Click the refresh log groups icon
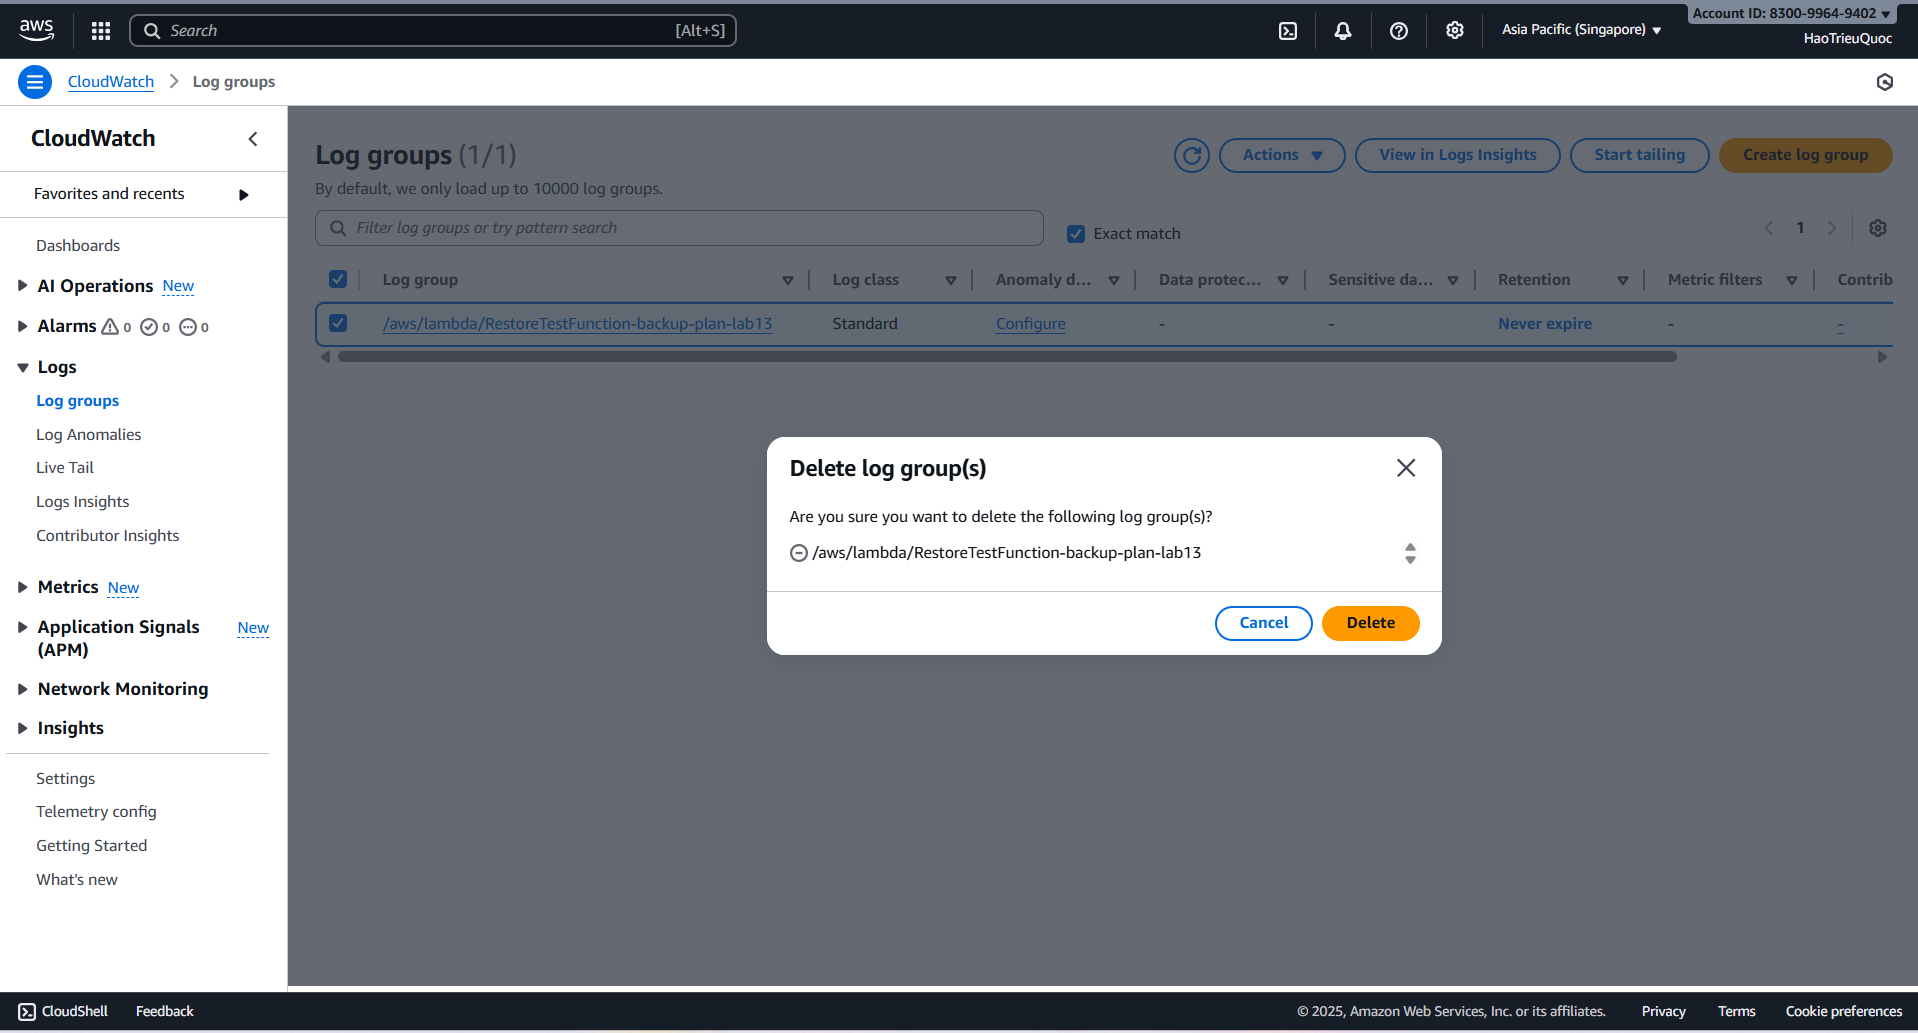 [x=1191, y=155]
